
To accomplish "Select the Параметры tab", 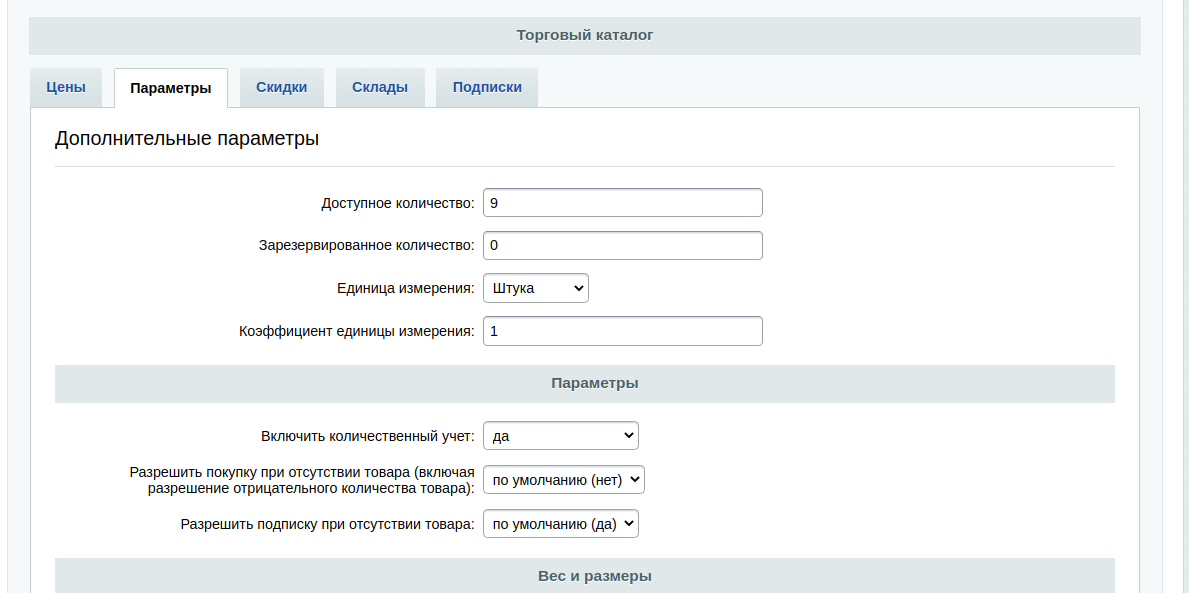I will click(x=171, y=88).
